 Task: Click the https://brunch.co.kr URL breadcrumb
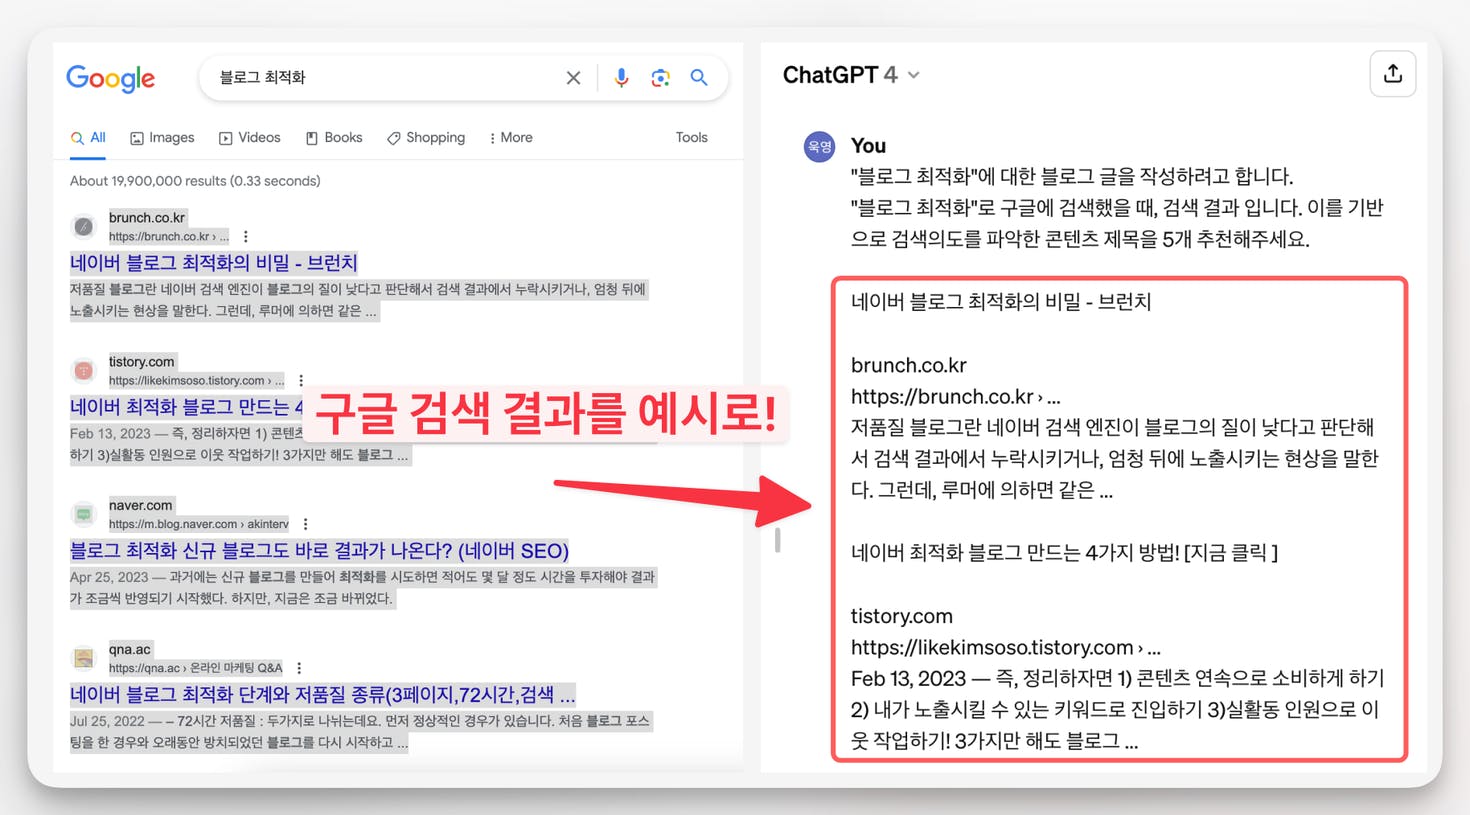click(168, 237)
